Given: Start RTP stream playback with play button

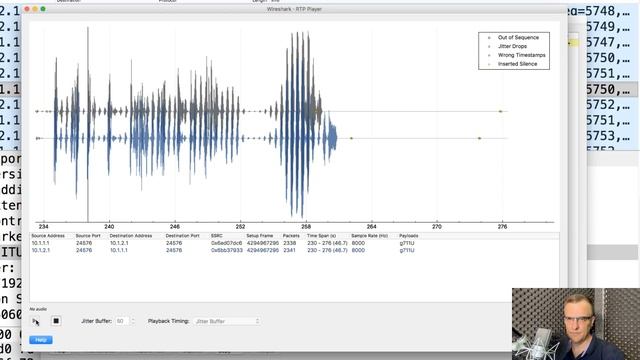Looking at the screenshot, I should pos(36,321).
